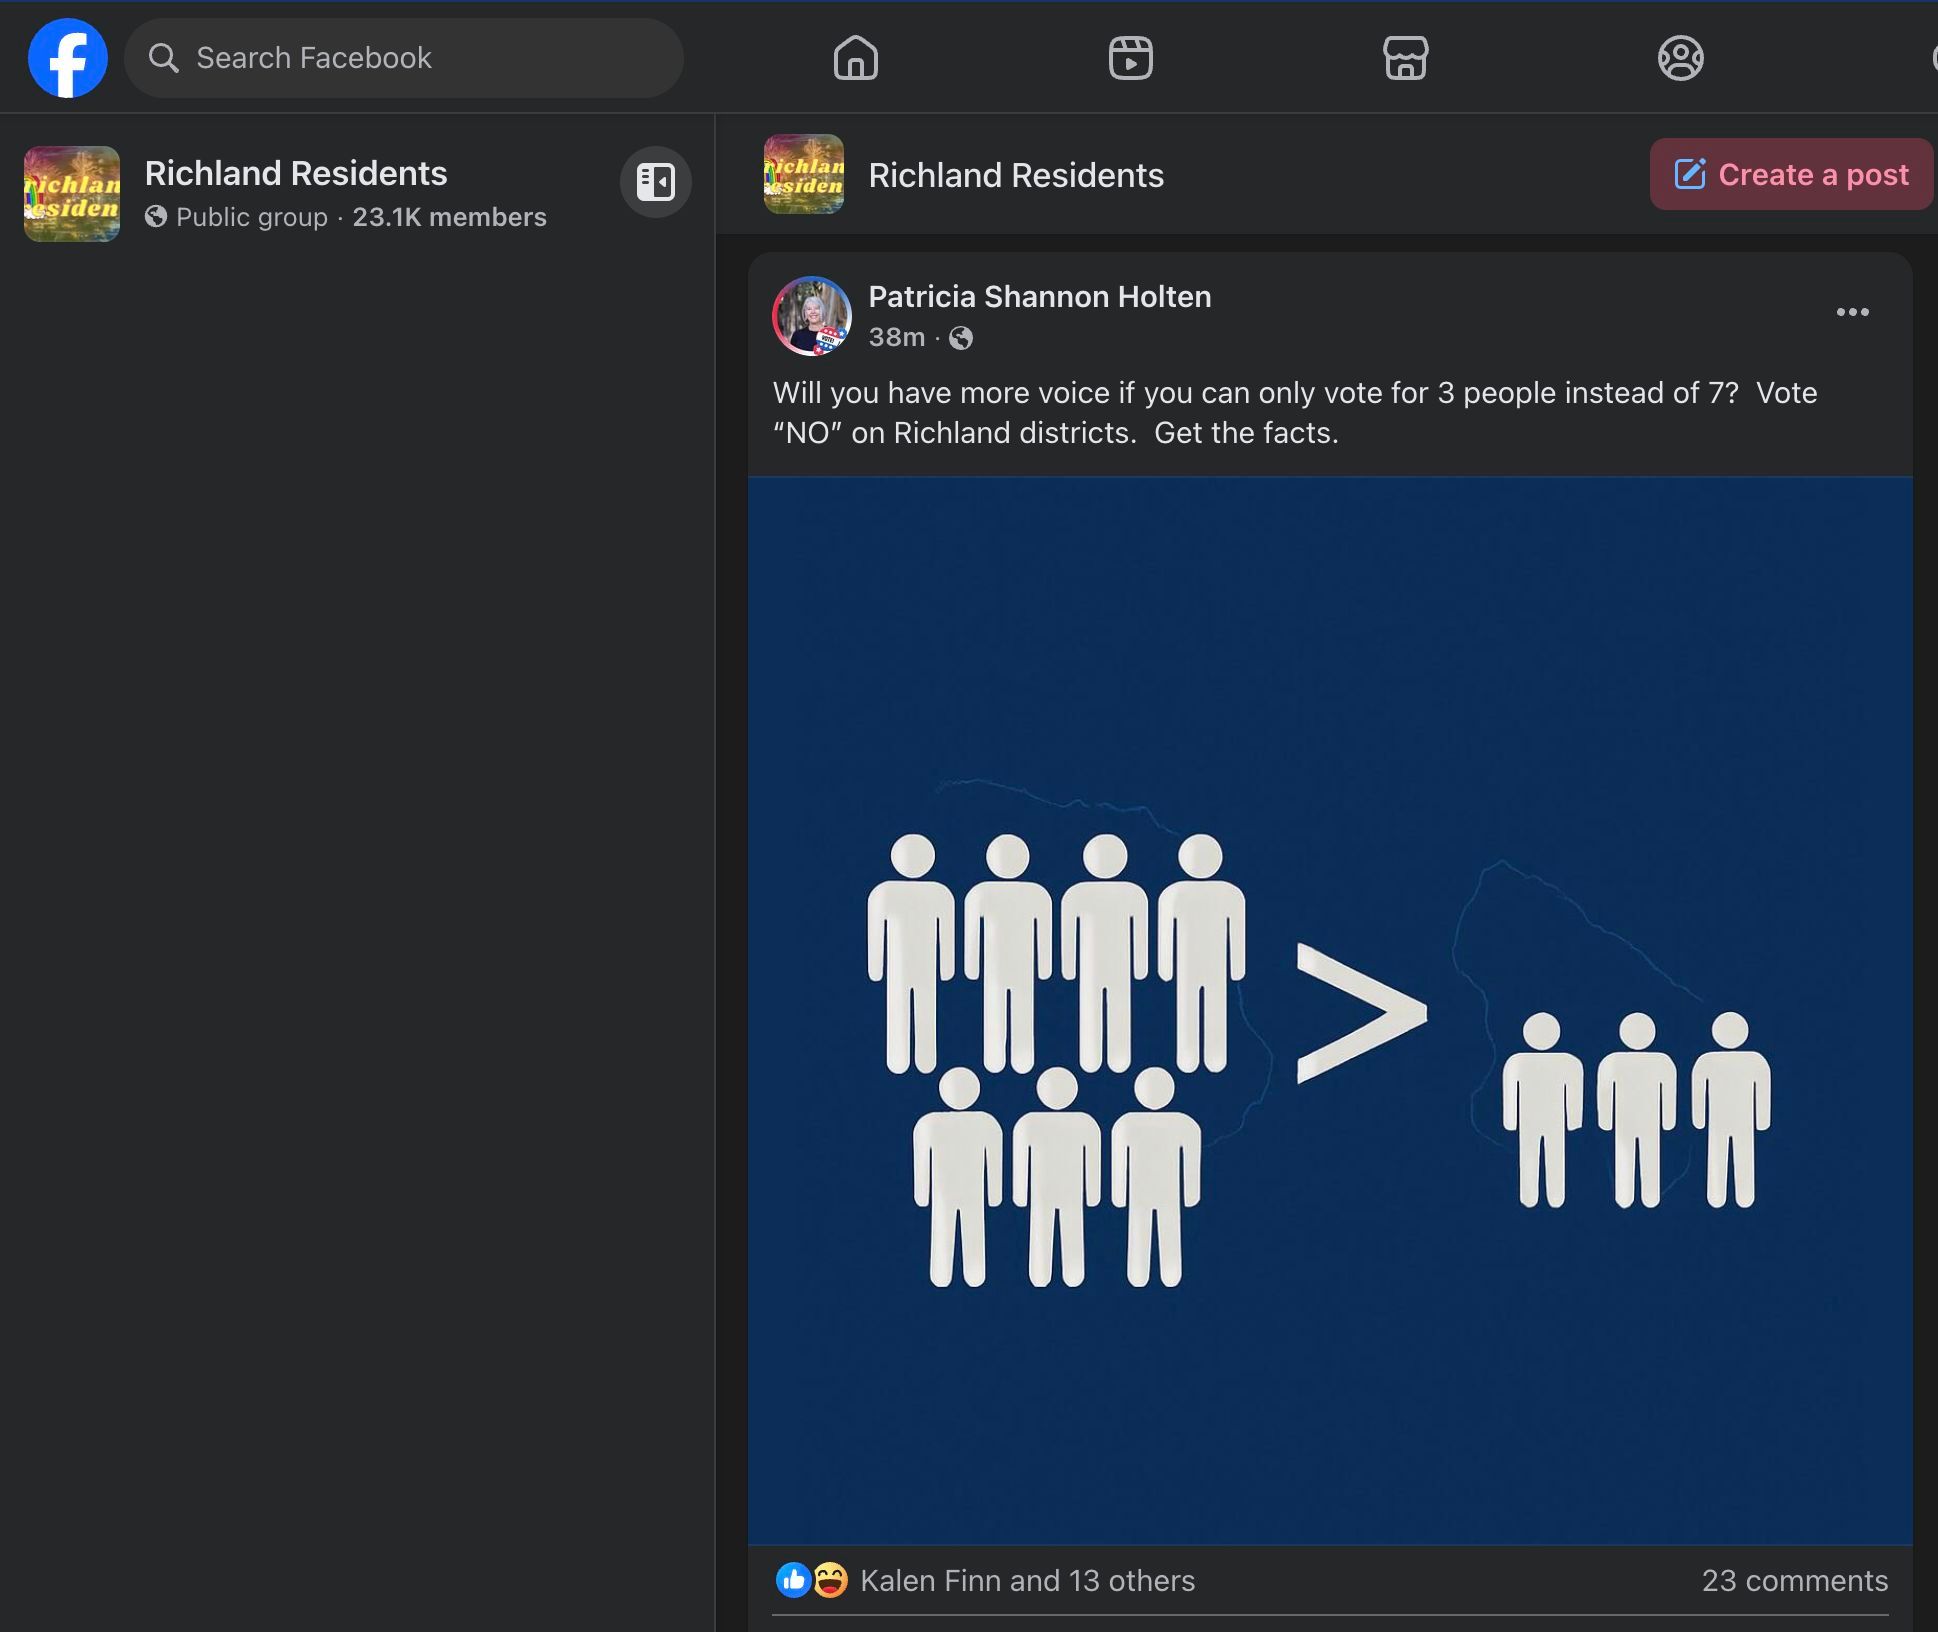The height and width of the screenshot is (1632, 1938).
Task: Open the 38m post timestamp
Action: tap(896, 337)
